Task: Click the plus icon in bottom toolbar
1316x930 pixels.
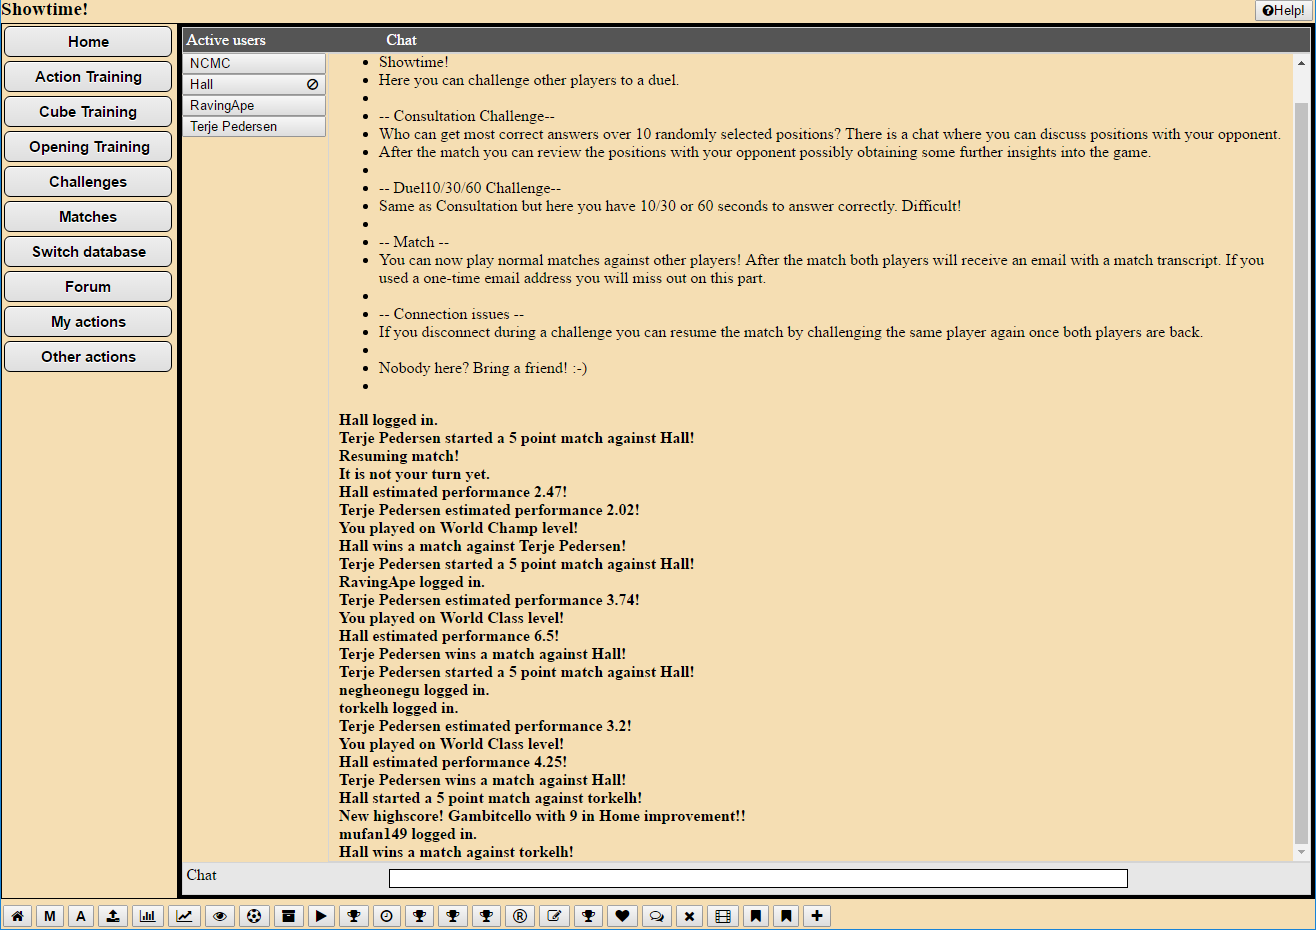Action: 817,916
